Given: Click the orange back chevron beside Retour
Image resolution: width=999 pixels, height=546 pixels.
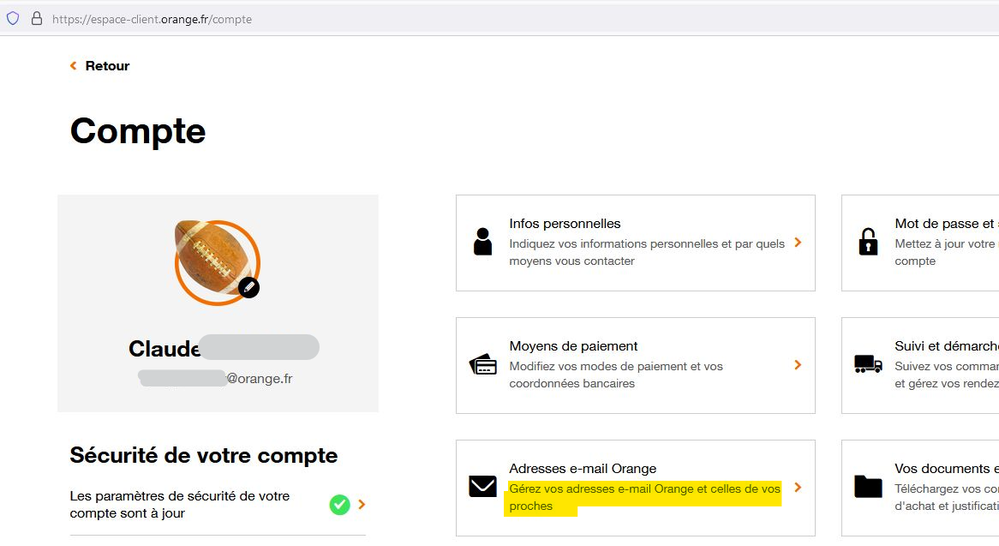Looking at the screenshot, I should tap(73, 66).
